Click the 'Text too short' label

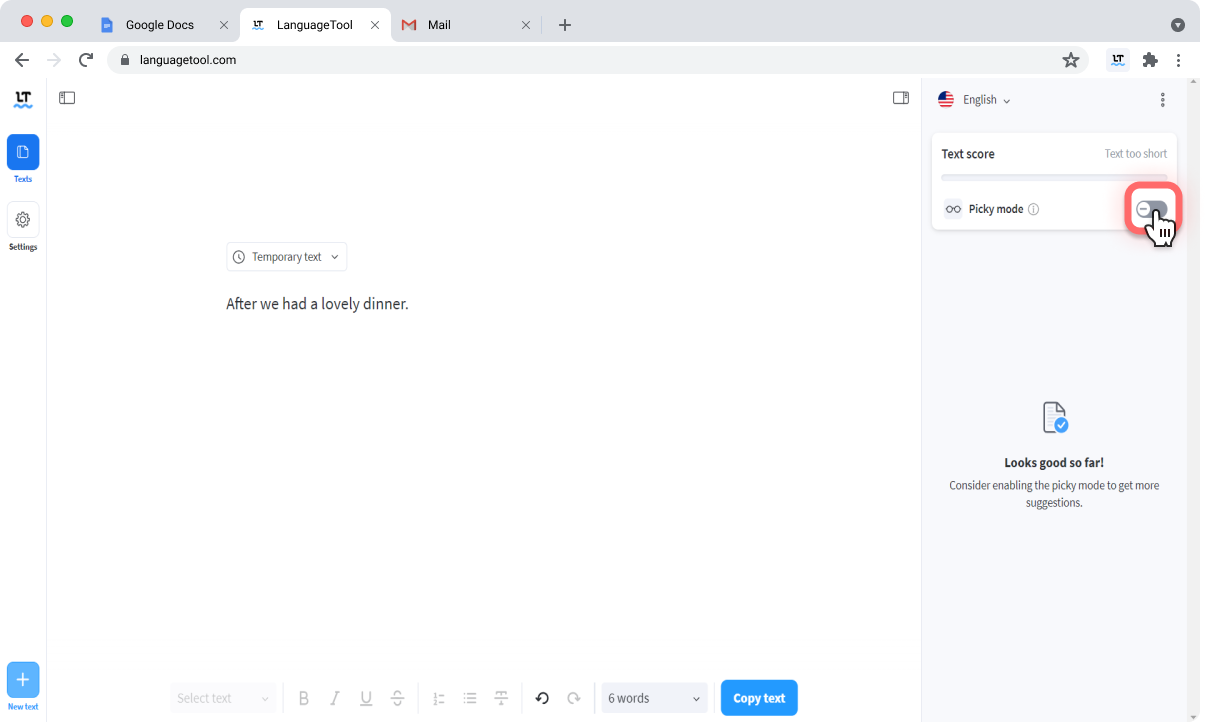(x=1135, y=154)
